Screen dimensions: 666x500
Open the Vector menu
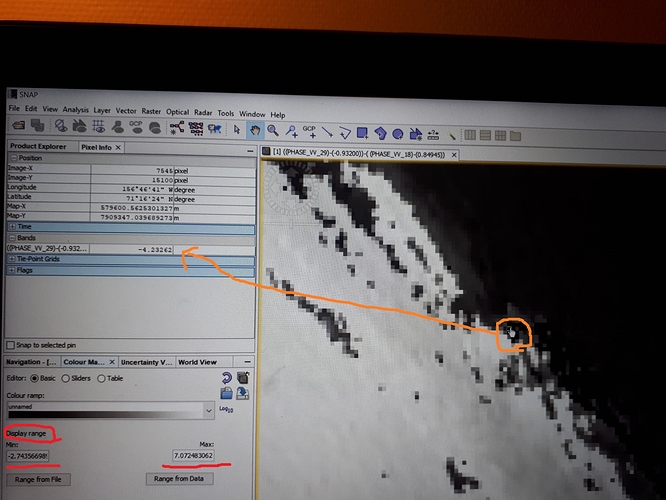coord(126,111)
